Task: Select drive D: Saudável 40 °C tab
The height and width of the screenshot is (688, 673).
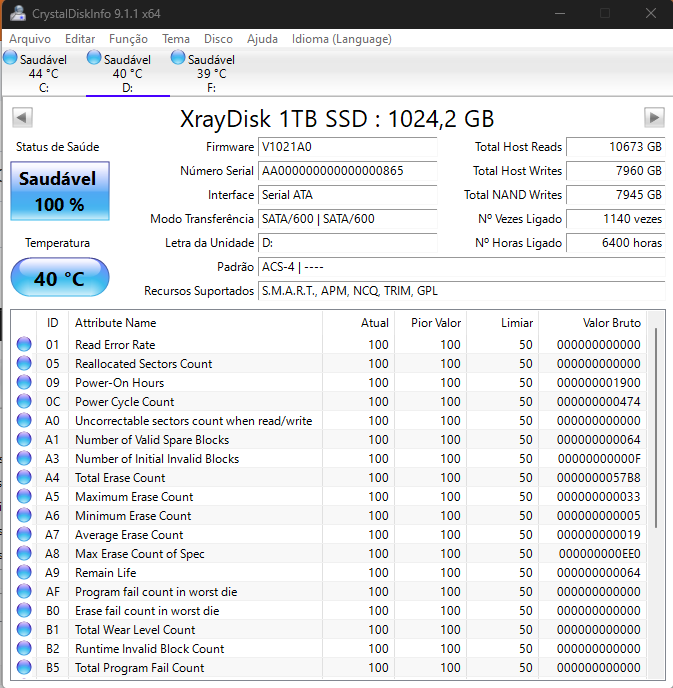Action: point(128,72)
